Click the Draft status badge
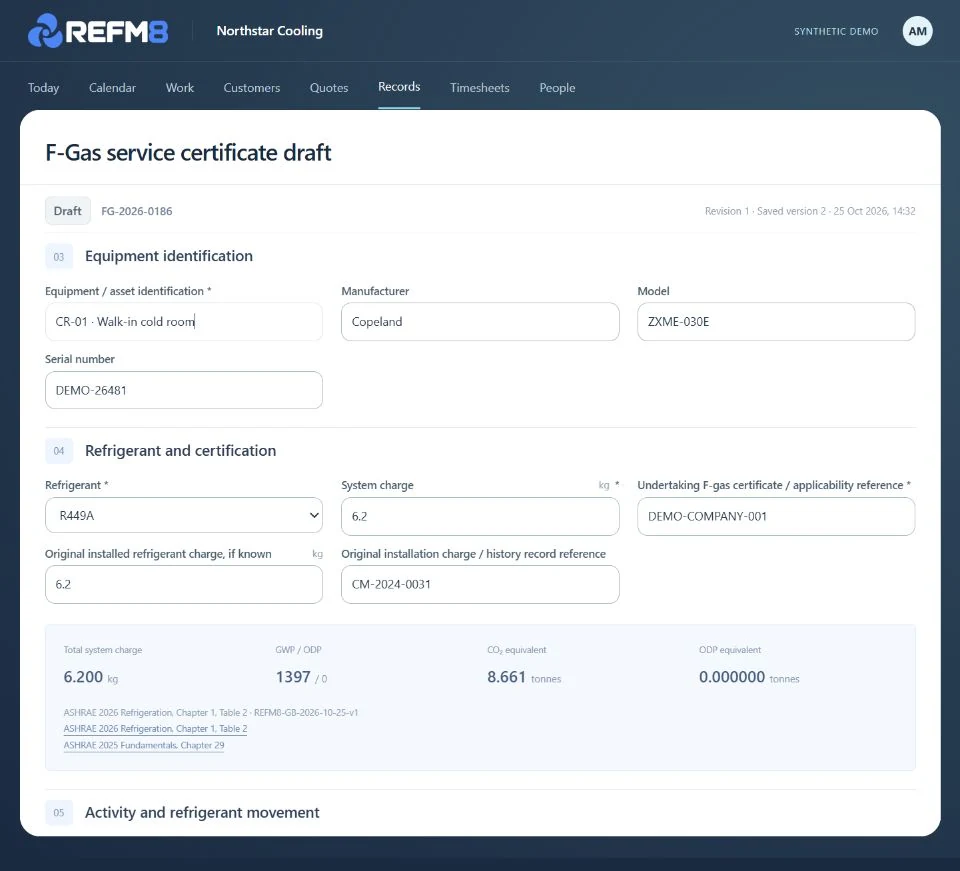This screenshot has width=960, height=871. [67, 211]
